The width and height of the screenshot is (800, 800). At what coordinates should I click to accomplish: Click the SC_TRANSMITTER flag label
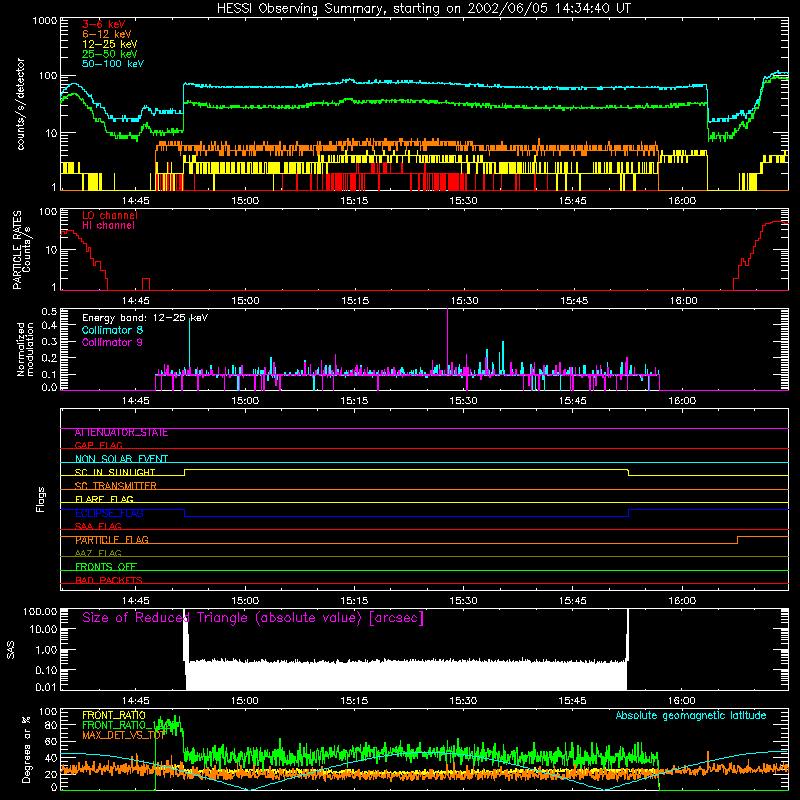pos(116,486)
